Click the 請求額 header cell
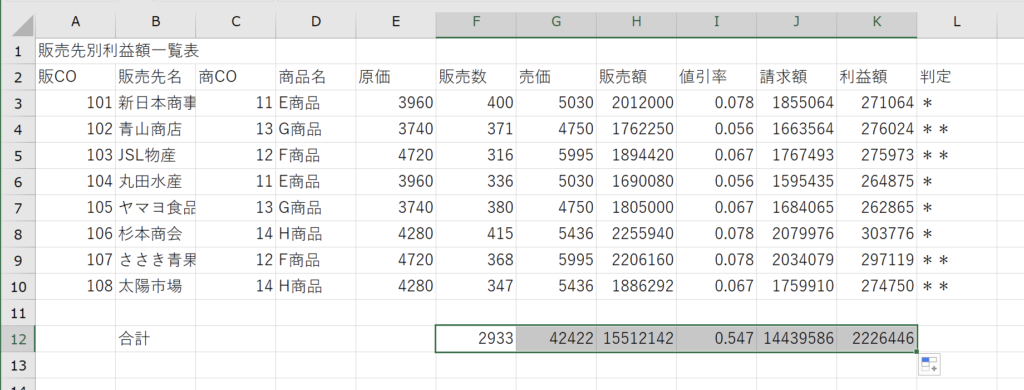 click(x=796, y=77)
